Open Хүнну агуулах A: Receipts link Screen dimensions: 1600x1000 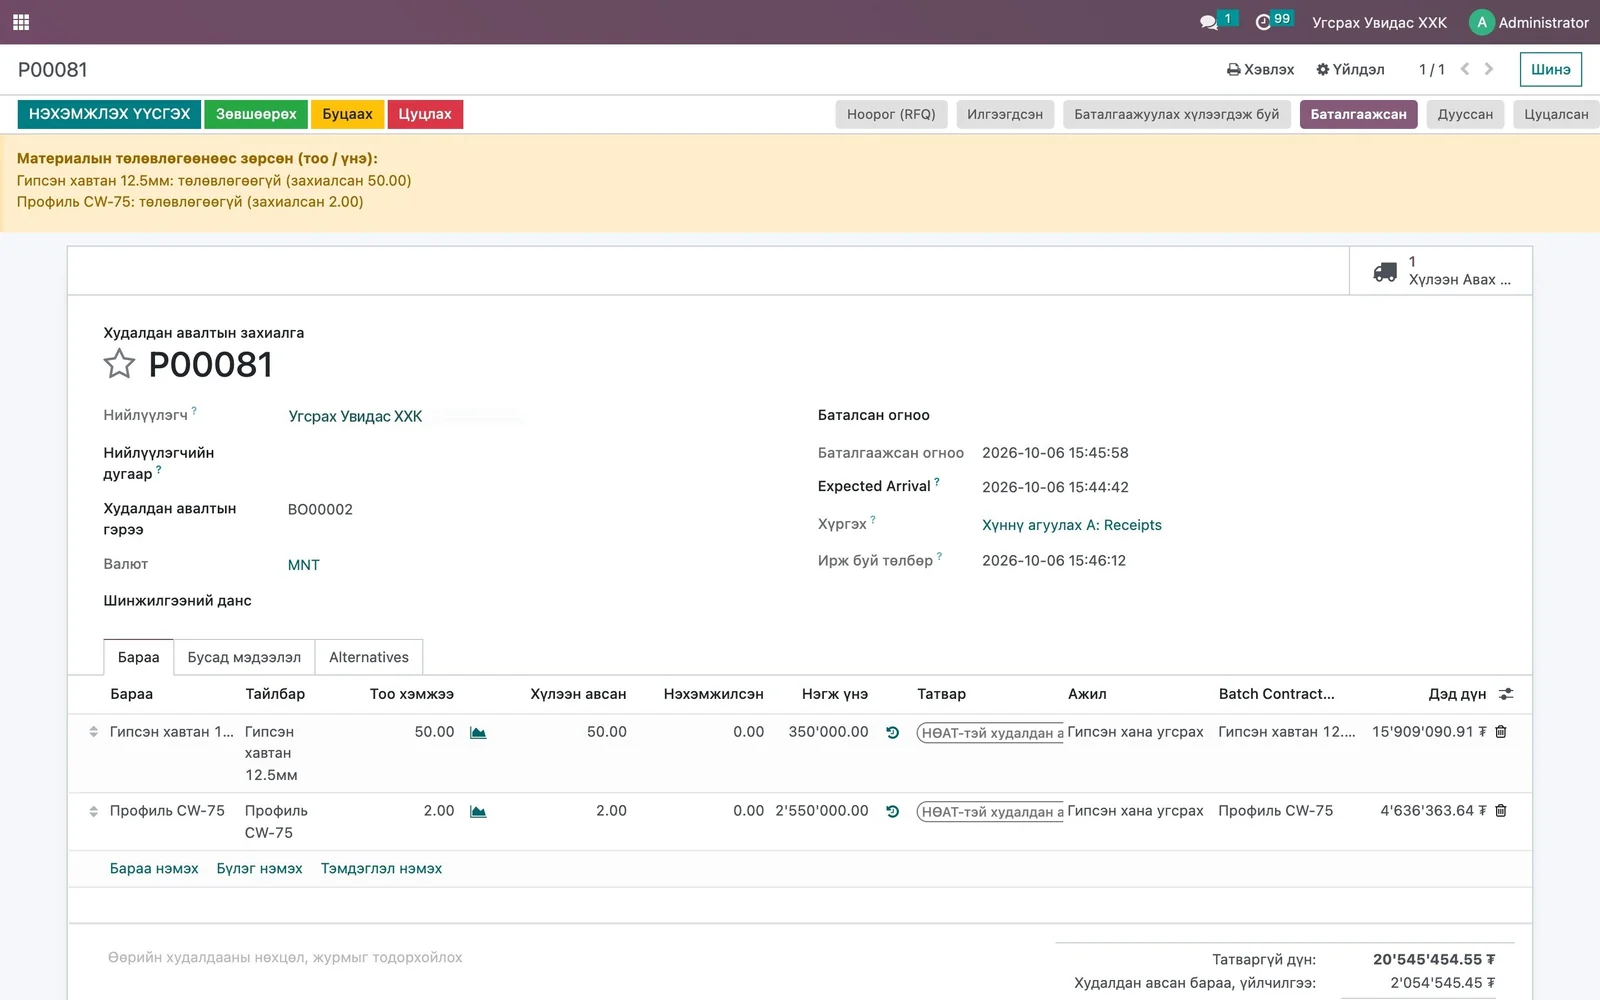pos(1072,525)
